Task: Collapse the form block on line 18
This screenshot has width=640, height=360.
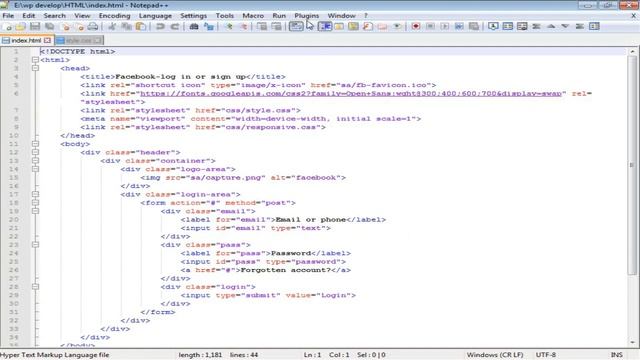Action: pyautogui.click(x=36, y=202)
